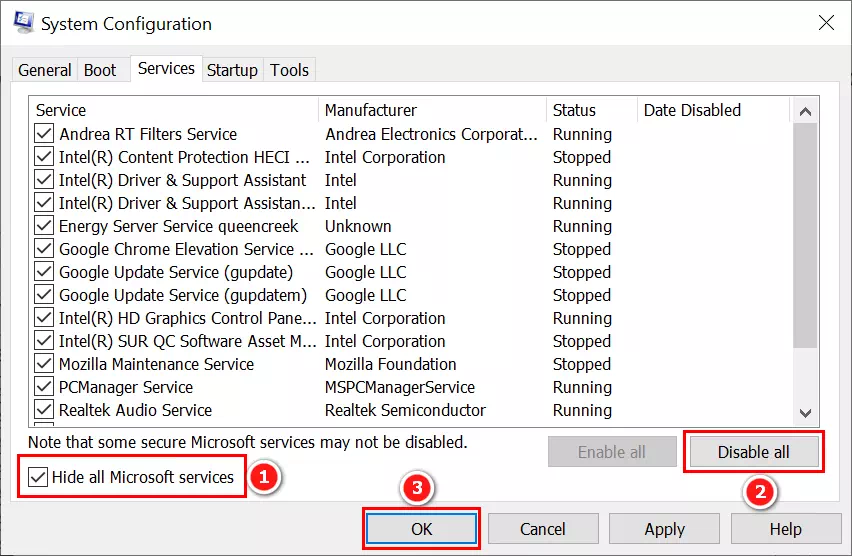Click the Cancel button
Viewport: 852px width, 556px height.
point(543,529)
